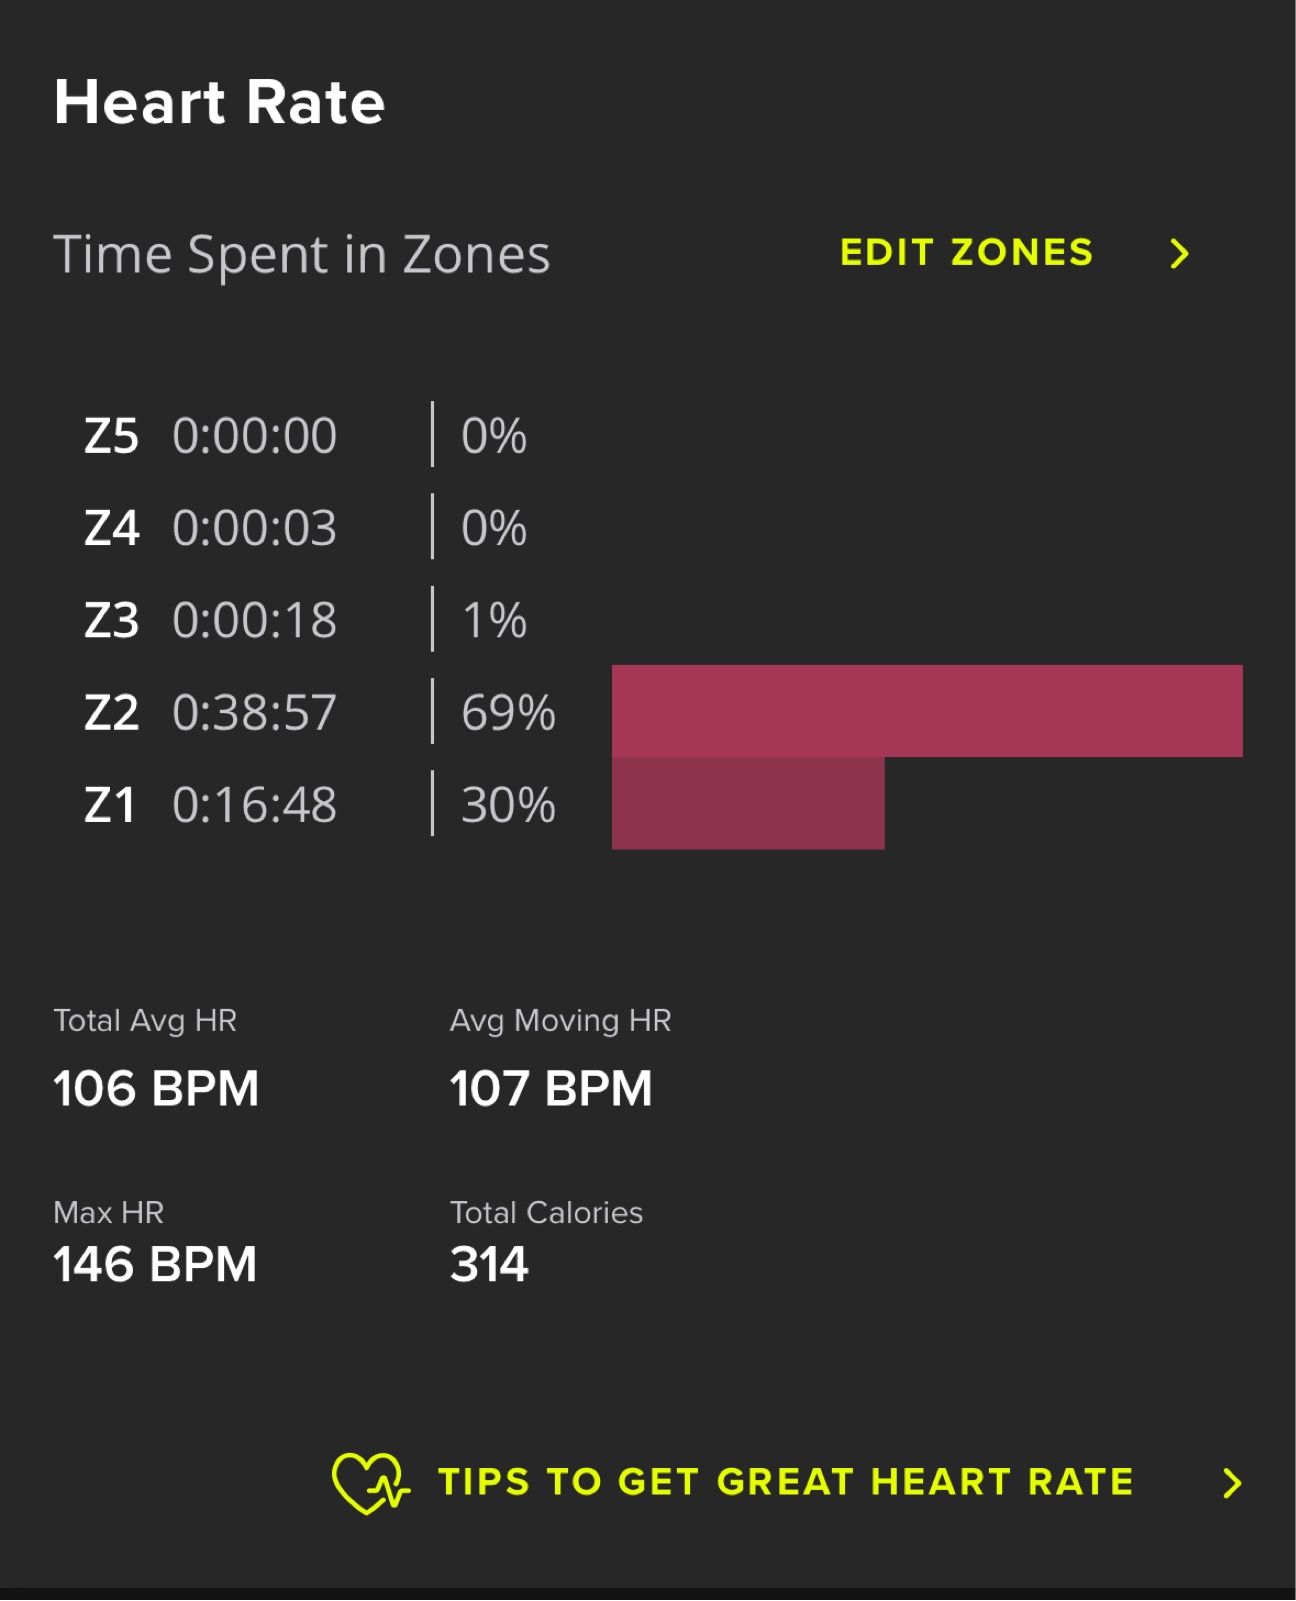
Task: Select the Z3 zone time 0:00:18
Action: tap(254, 620)
